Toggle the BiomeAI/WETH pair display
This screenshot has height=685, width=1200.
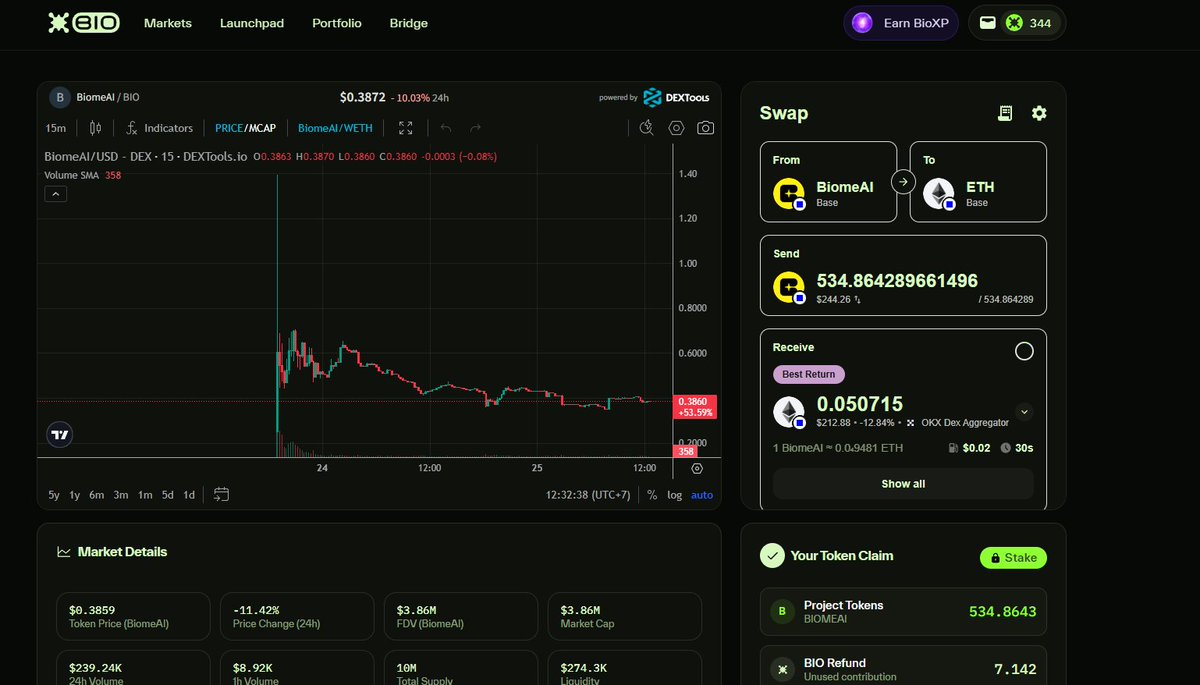335,128
